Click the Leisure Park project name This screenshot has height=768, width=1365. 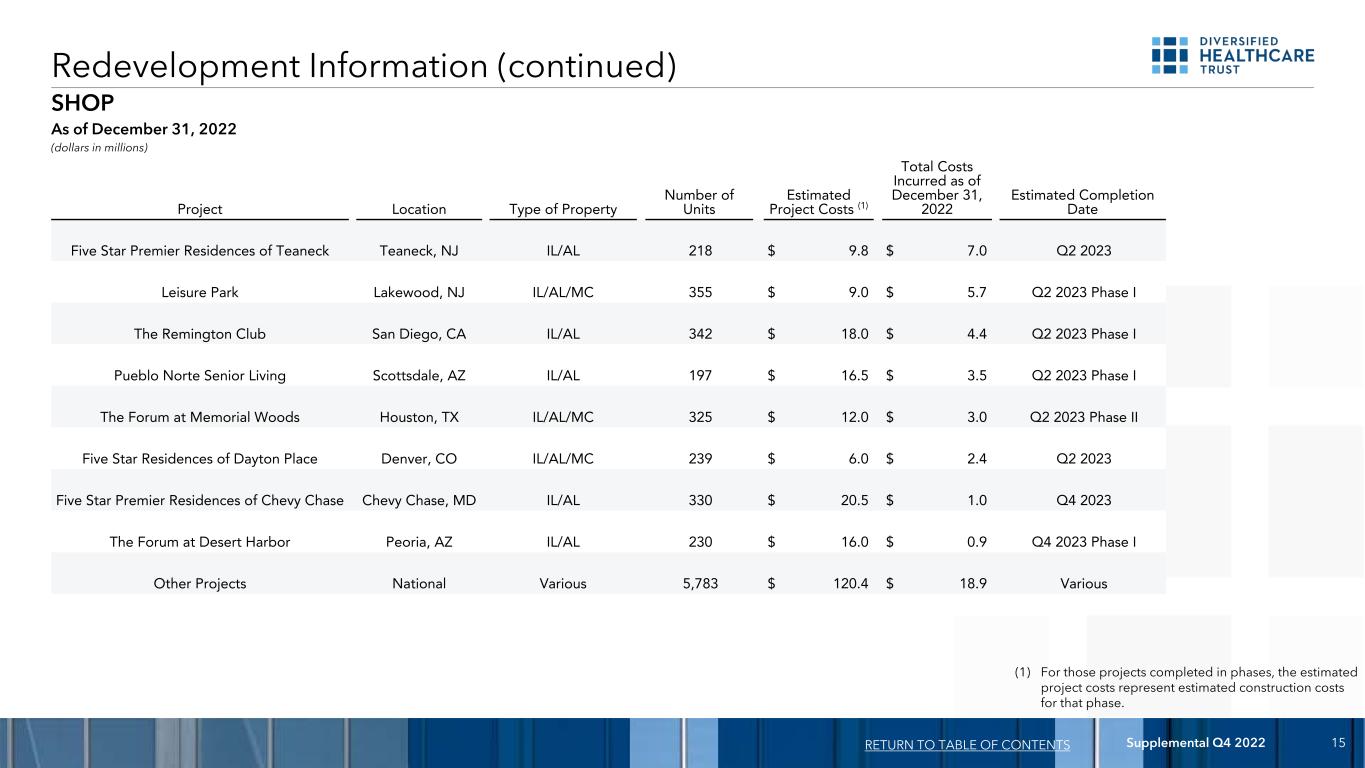tap(200, 293)
